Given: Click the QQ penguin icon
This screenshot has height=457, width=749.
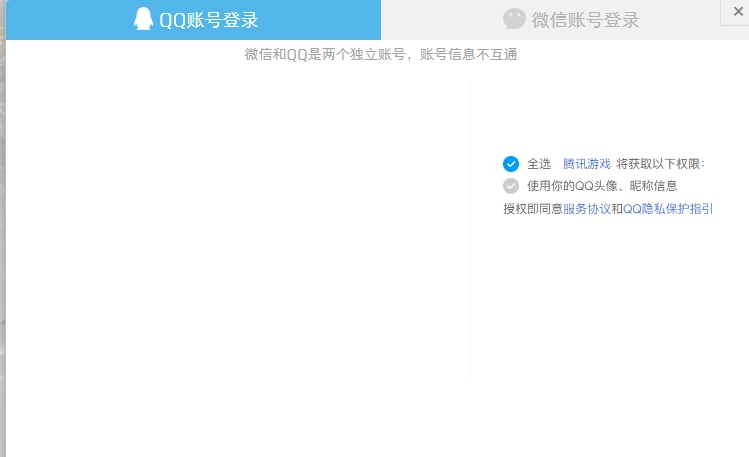Looking at the screenshot, I should pos(144,19).
